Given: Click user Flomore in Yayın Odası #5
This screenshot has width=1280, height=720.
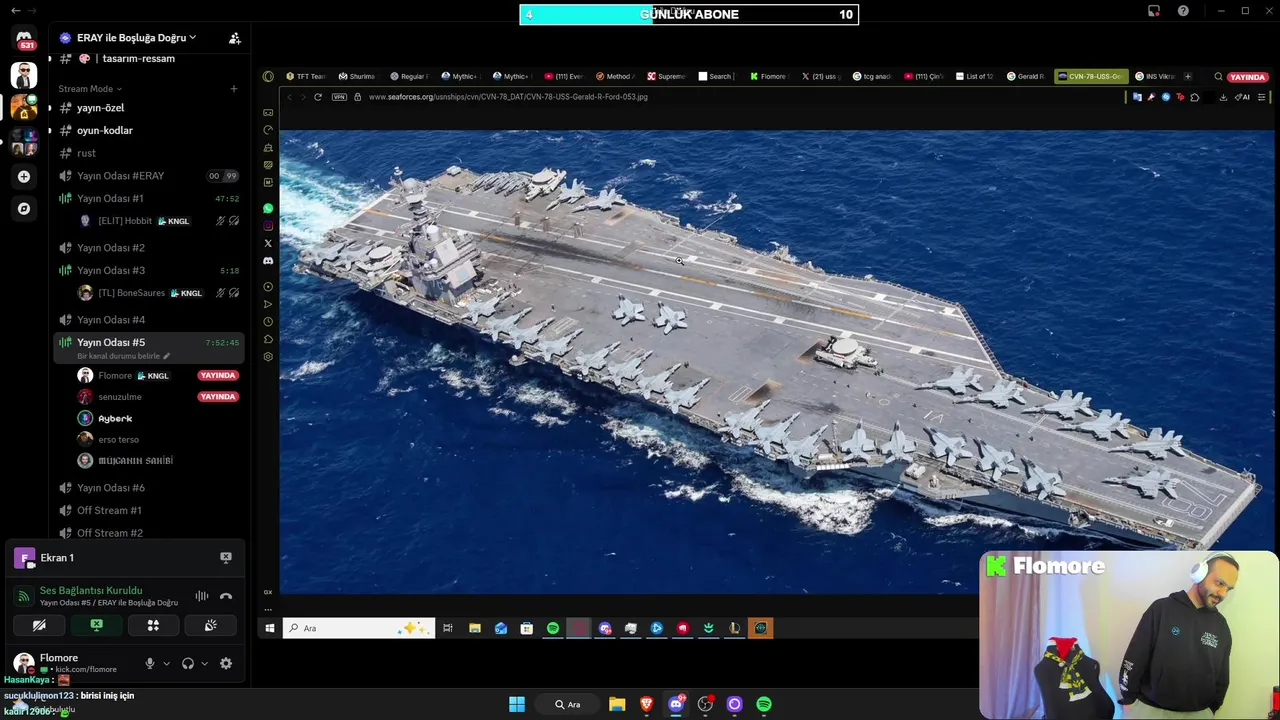Looking at the screenshot, I should [x=157, y=376].
